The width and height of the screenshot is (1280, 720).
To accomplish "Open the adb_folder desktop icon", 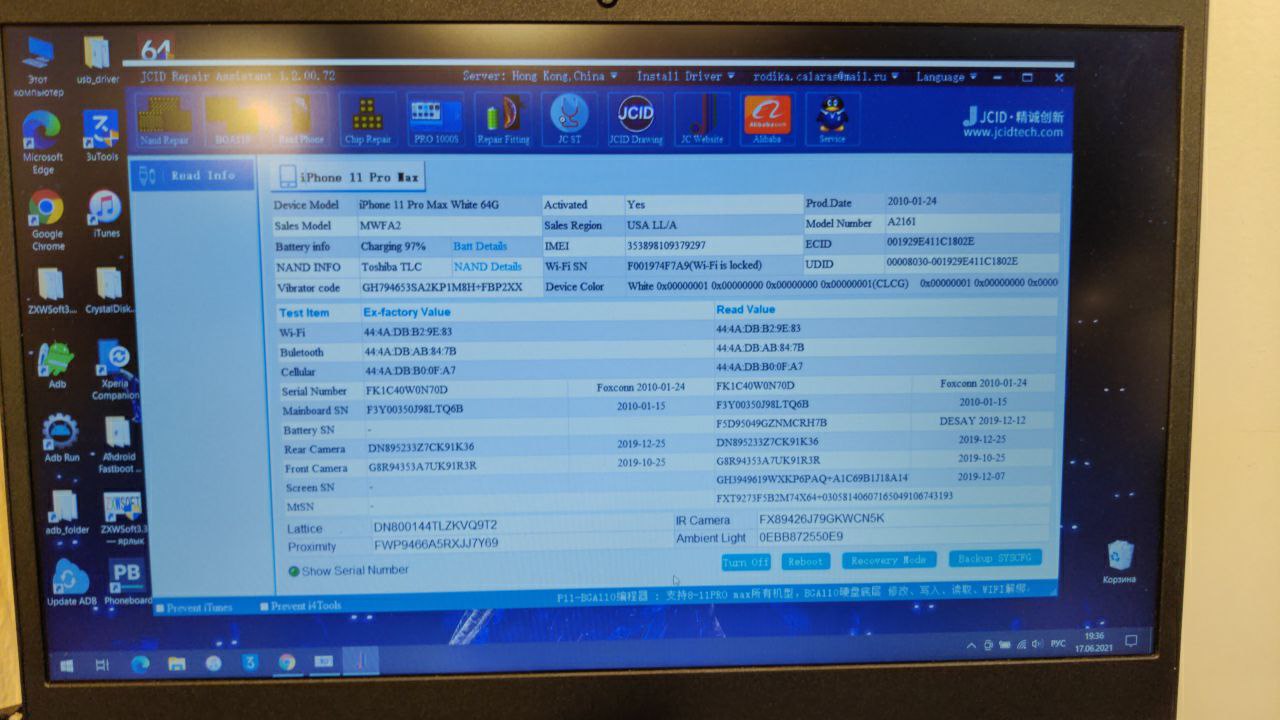I will click(x=65, y=512).
